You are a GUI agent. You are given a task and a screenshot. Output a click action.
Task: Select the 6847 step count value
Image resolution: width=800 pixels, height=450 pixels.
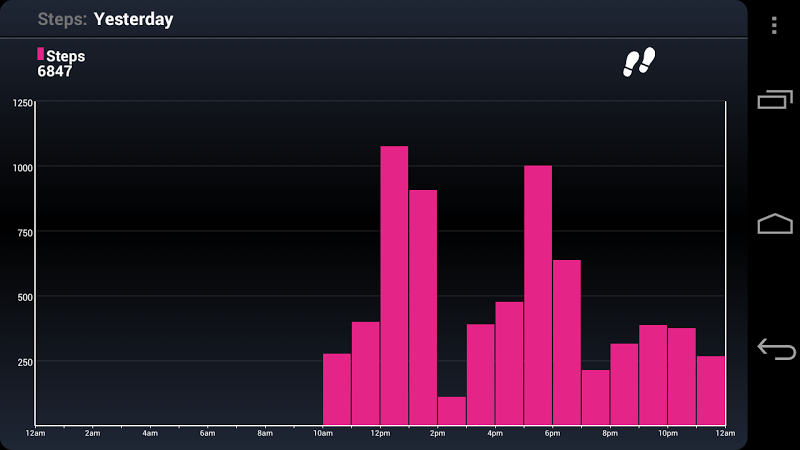coord(55,72)
